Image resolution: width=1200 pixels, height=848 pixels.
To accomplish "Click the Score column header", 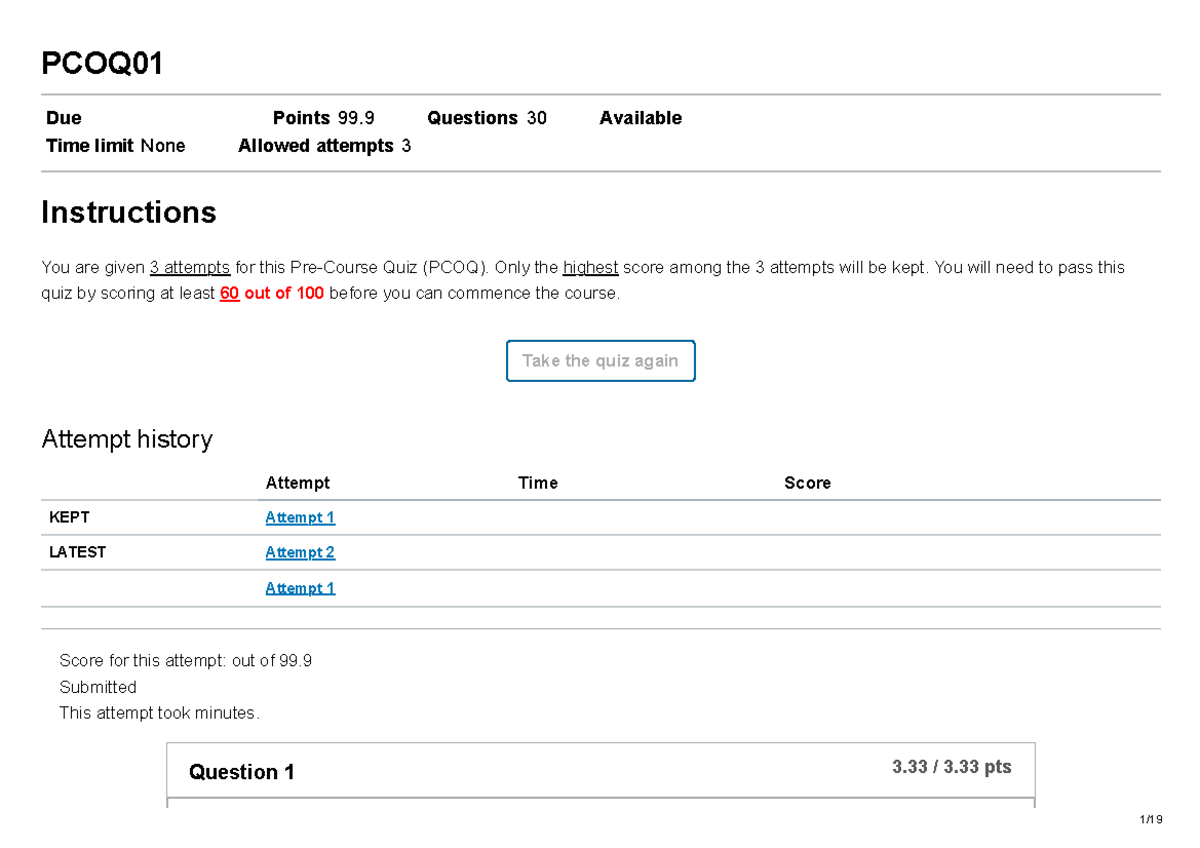I will [x=808, y=483].
